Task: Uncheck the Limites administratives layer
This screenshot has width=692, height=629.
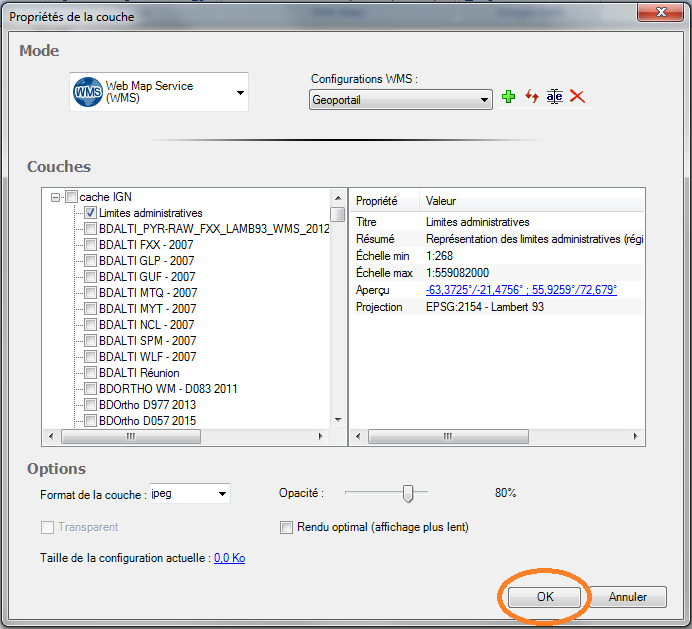Action: coord(90,213)
